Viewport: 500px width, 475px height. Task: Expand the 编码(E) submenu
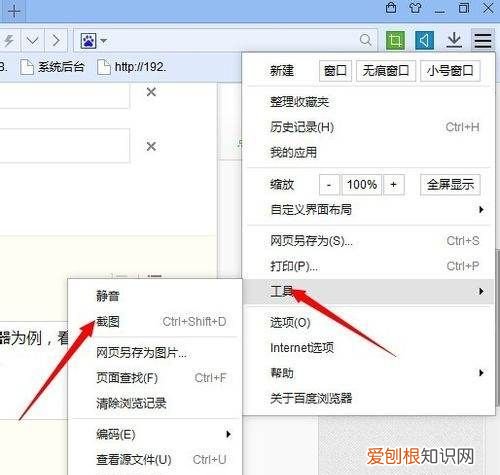(155, 434)
